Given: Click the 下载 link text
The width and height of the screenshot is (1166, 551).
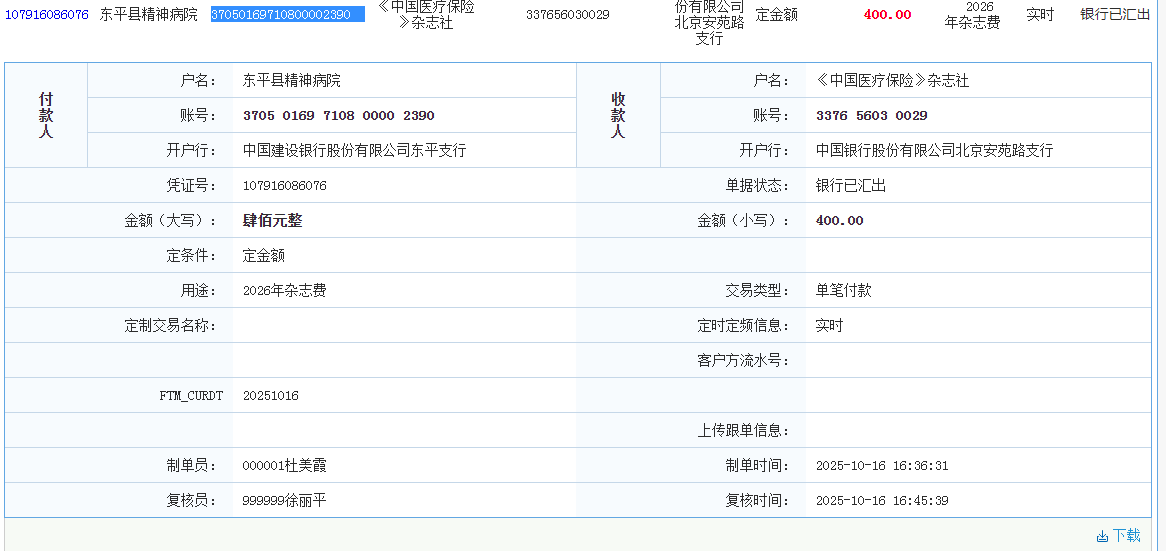Looking at the screenshot, I should [x=1126, y=535].
